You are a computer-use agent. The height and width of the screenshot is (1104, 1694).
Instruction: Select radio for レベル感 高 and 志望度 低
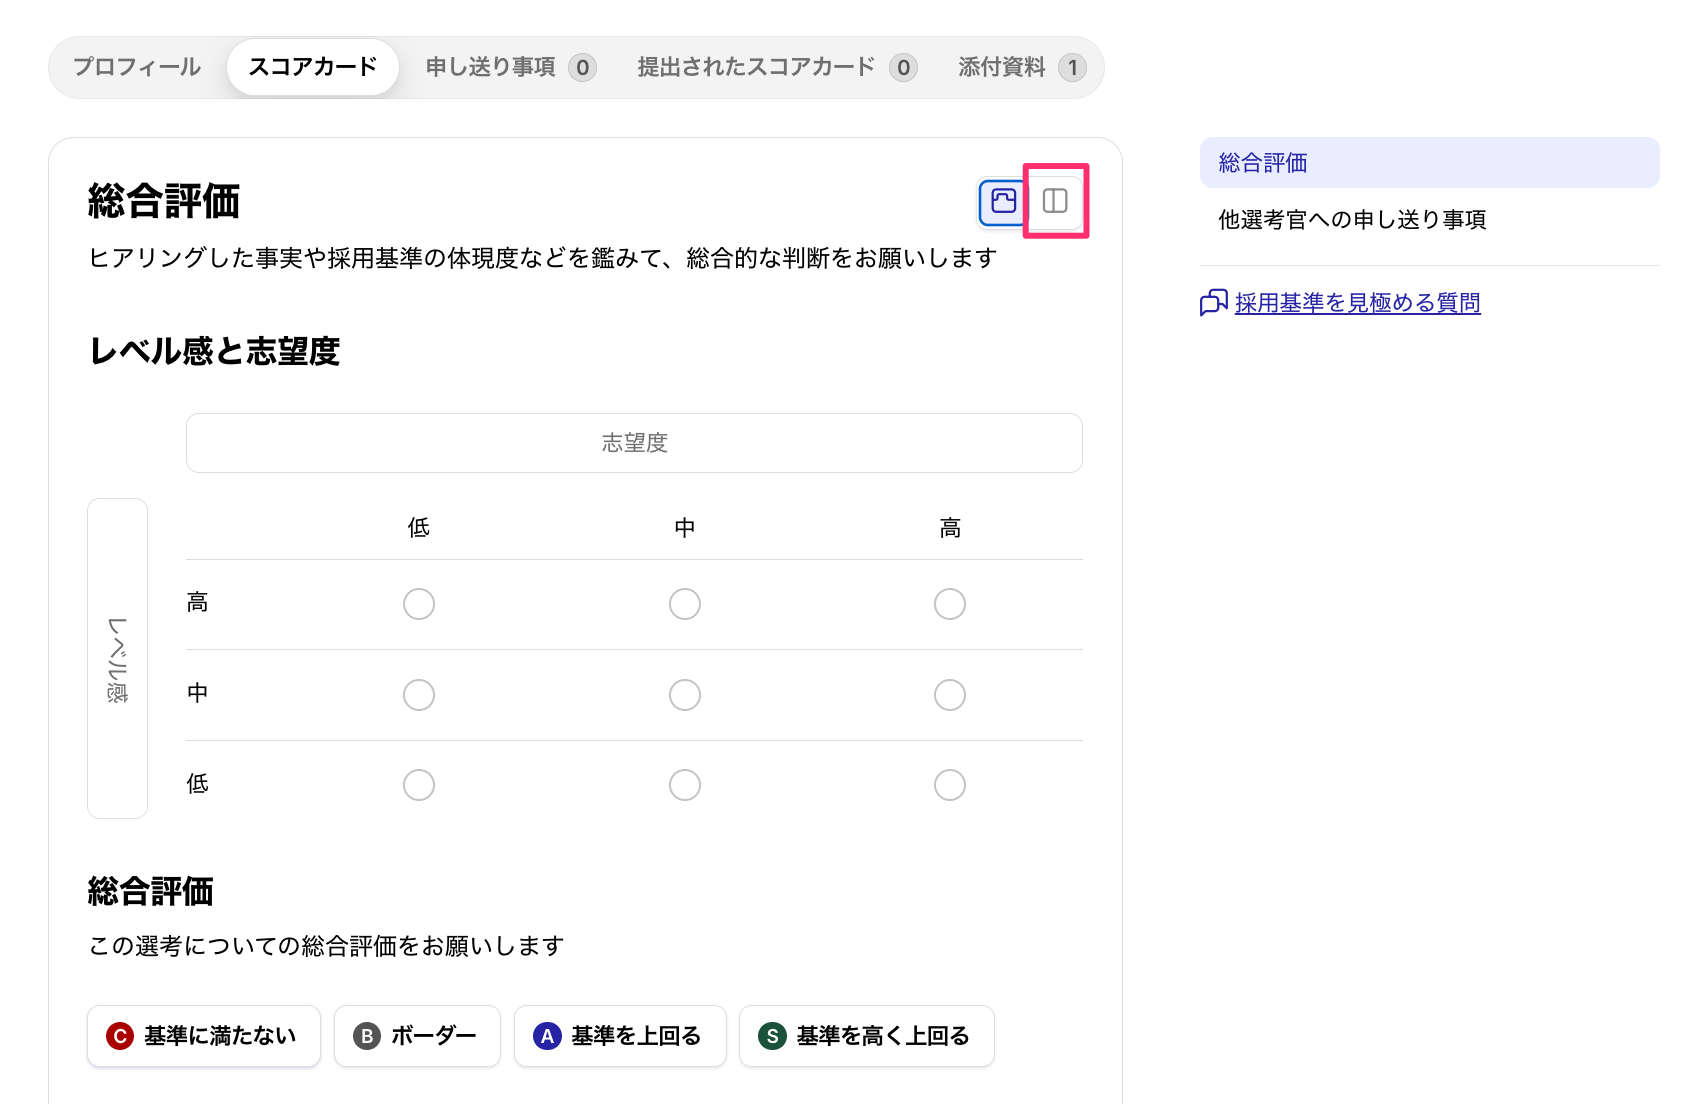(419, 604)
